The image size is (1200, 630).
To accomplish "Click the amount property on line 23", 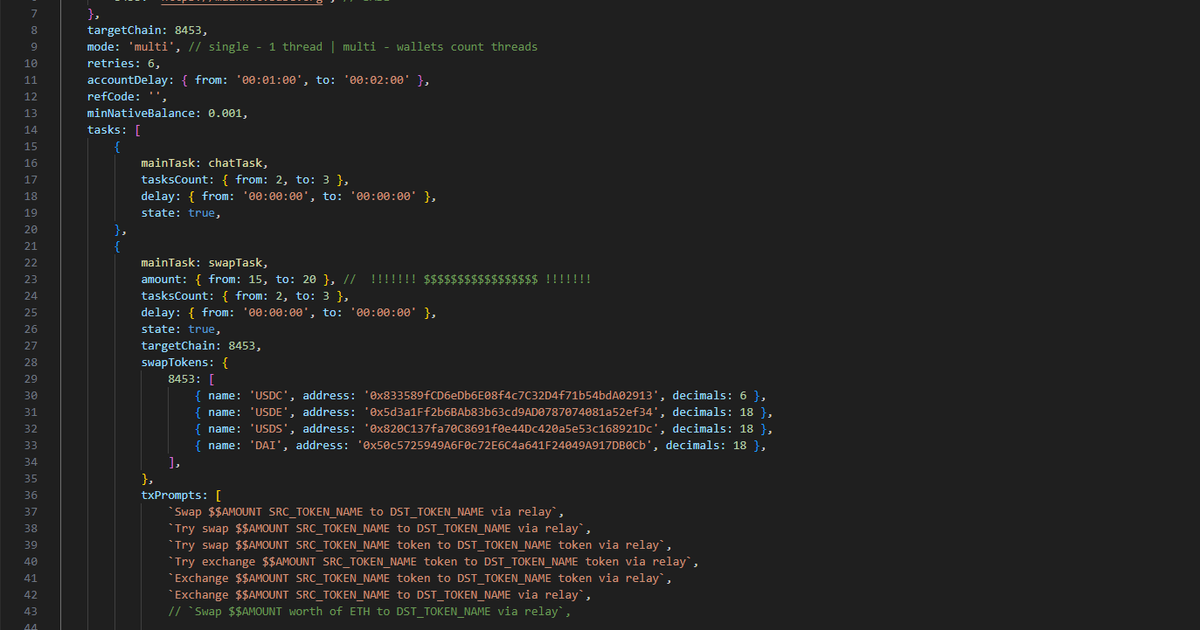I will click(x=161, y=279).
